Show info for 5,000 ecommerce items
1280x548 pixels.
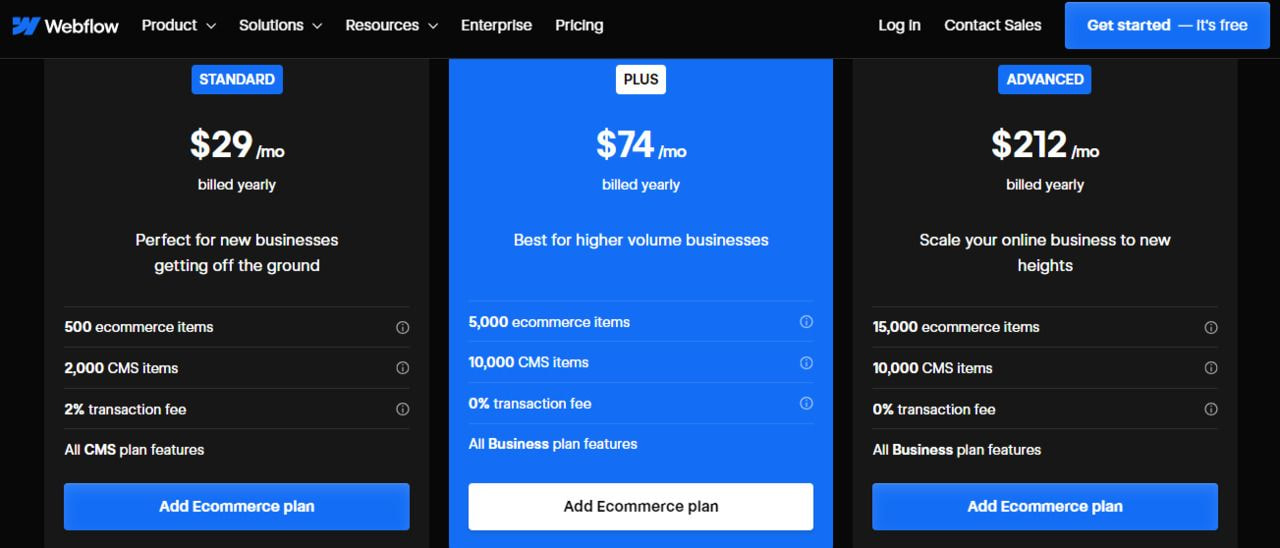[806, 322]
